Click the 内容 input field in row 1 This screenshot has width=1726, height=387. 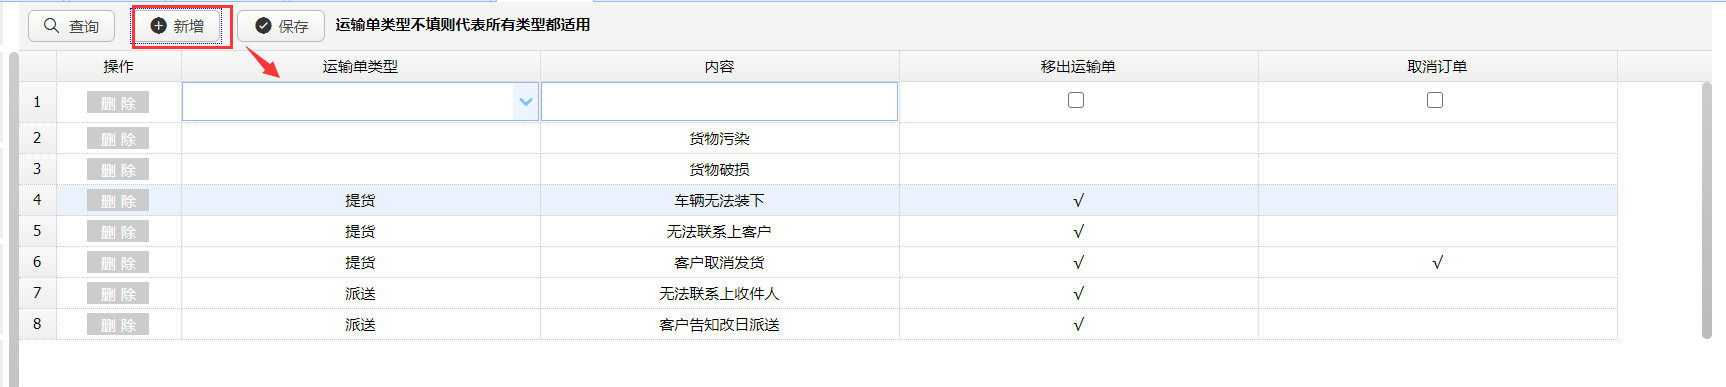pyautogui.click(x=719, y=102)
